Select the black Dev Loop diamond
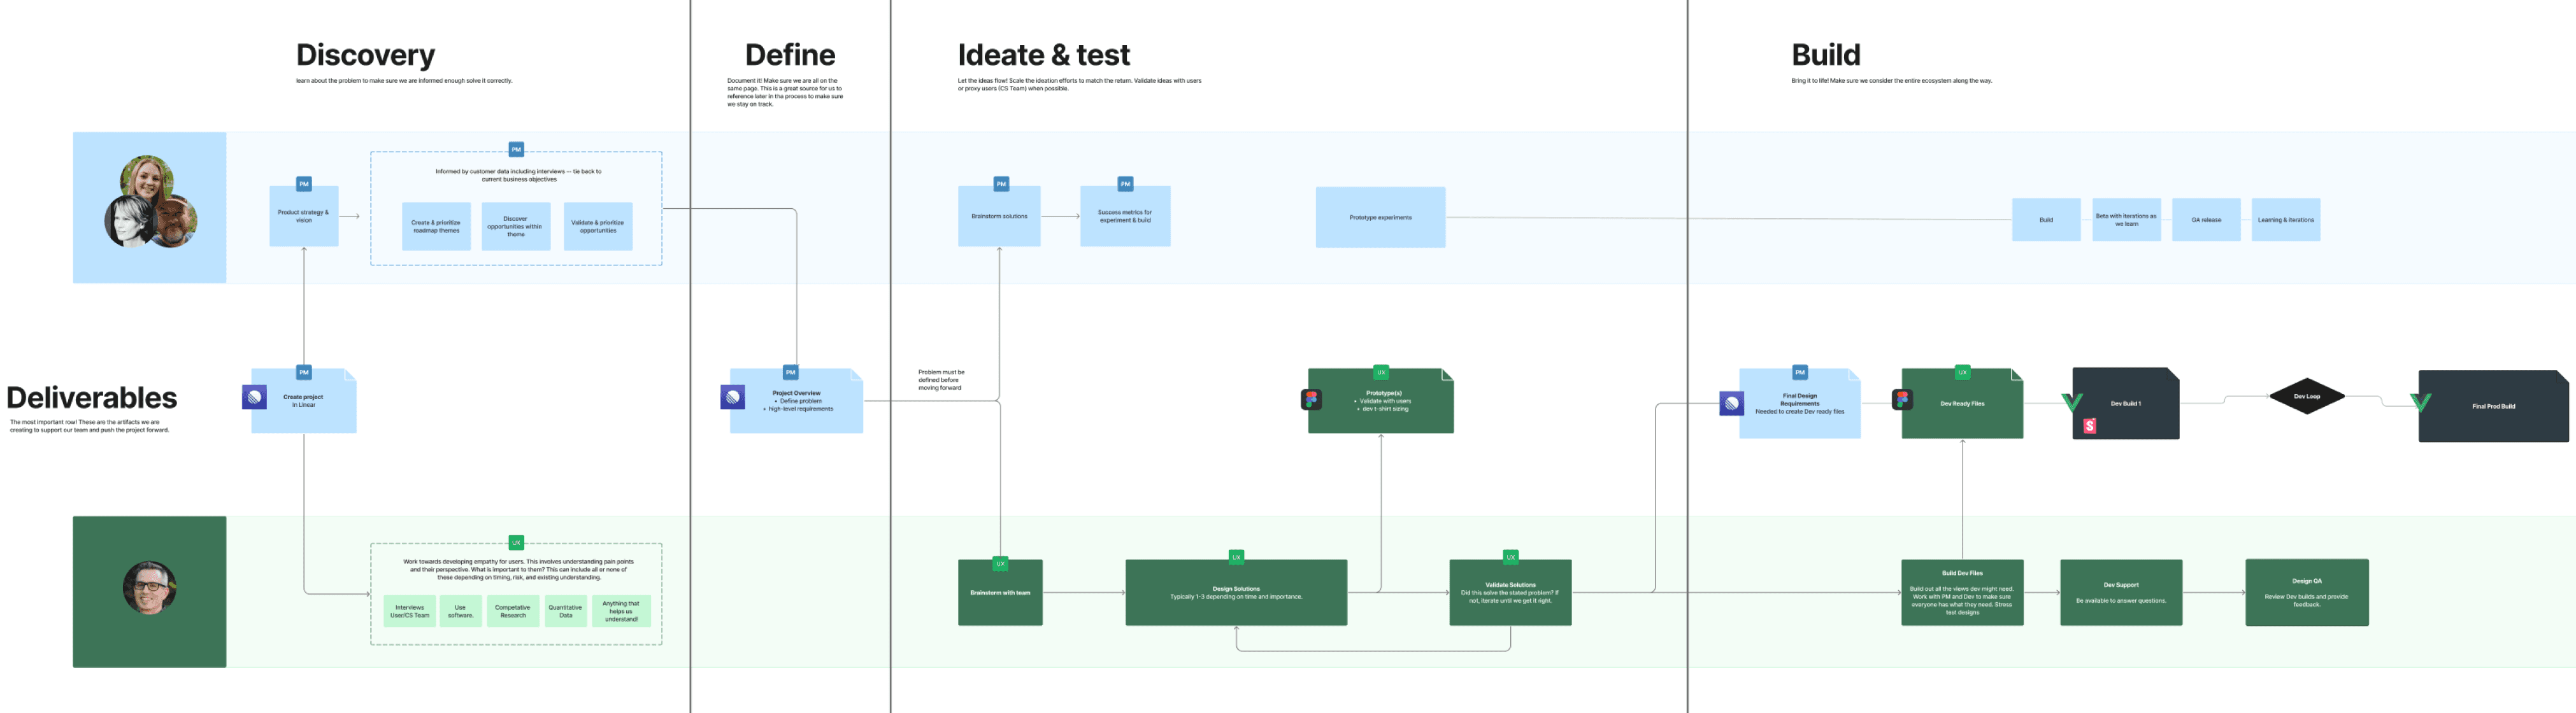The height and width of the screenshot is (713, 2576). coord(2306,396)
